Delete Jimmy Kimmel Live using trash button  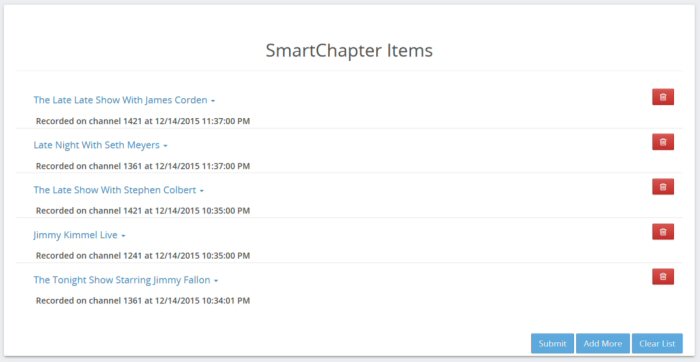tap(663, 232)
